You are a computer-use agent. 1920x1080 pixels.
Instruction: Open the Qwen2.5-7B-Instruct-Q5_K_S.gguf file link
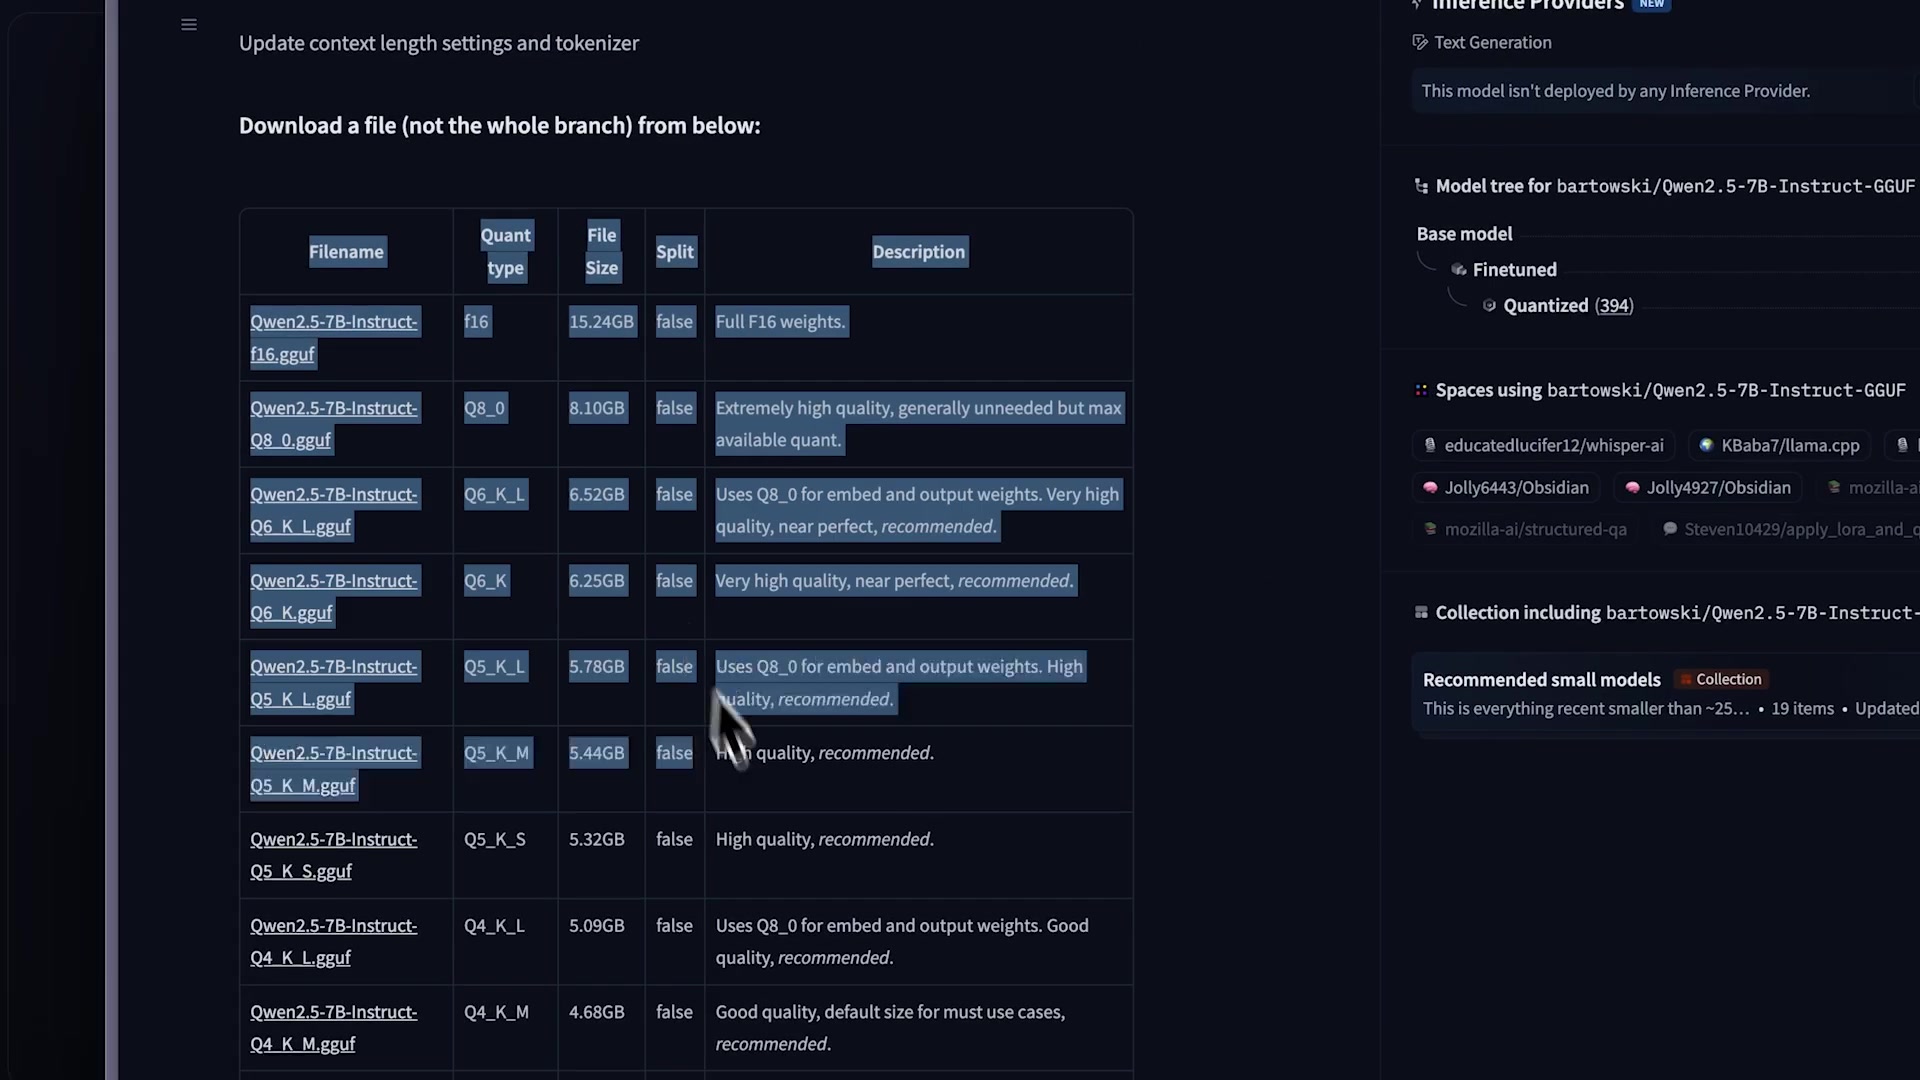(334, 855)
